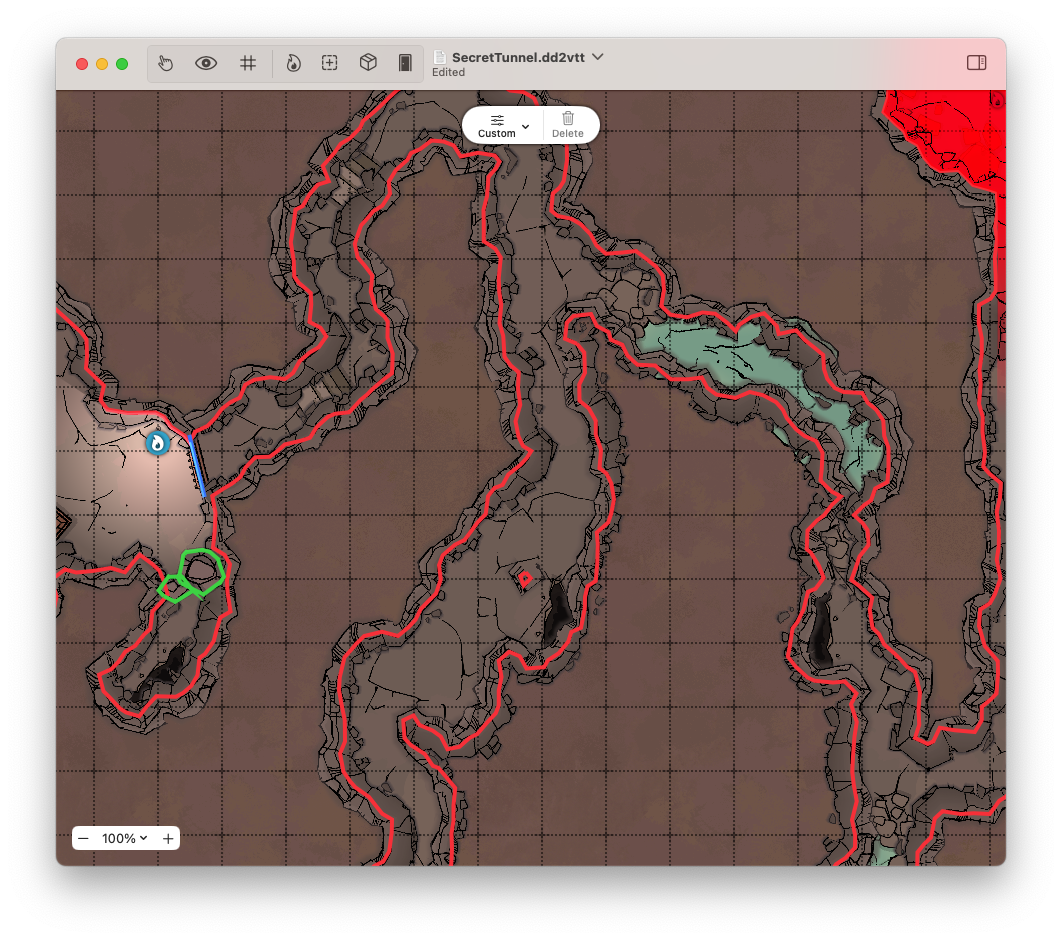The width and height of the screenshot is (1062, 940).
Task: Click the small red diamond wall marker
Action: (524, 578)
